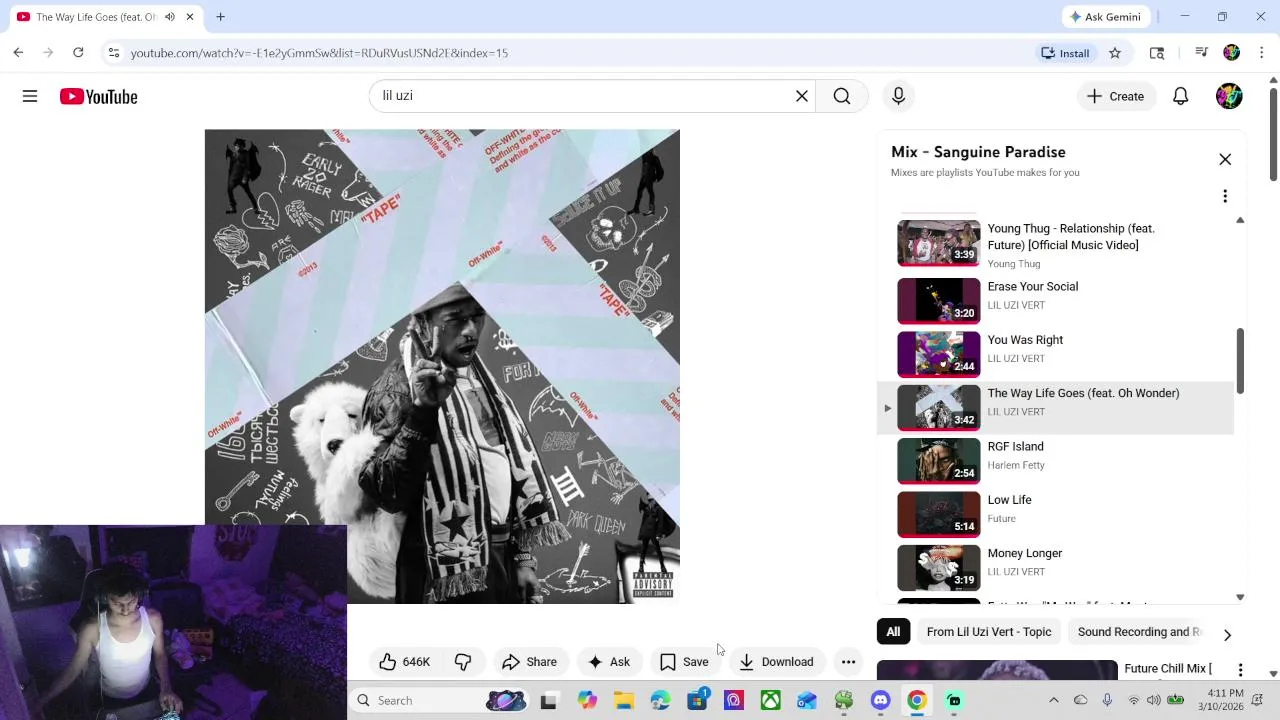Play You Was Right from playlist
Viewport: 1280px width, 720px height.
pyautogui.click(x=1056, y=353)
